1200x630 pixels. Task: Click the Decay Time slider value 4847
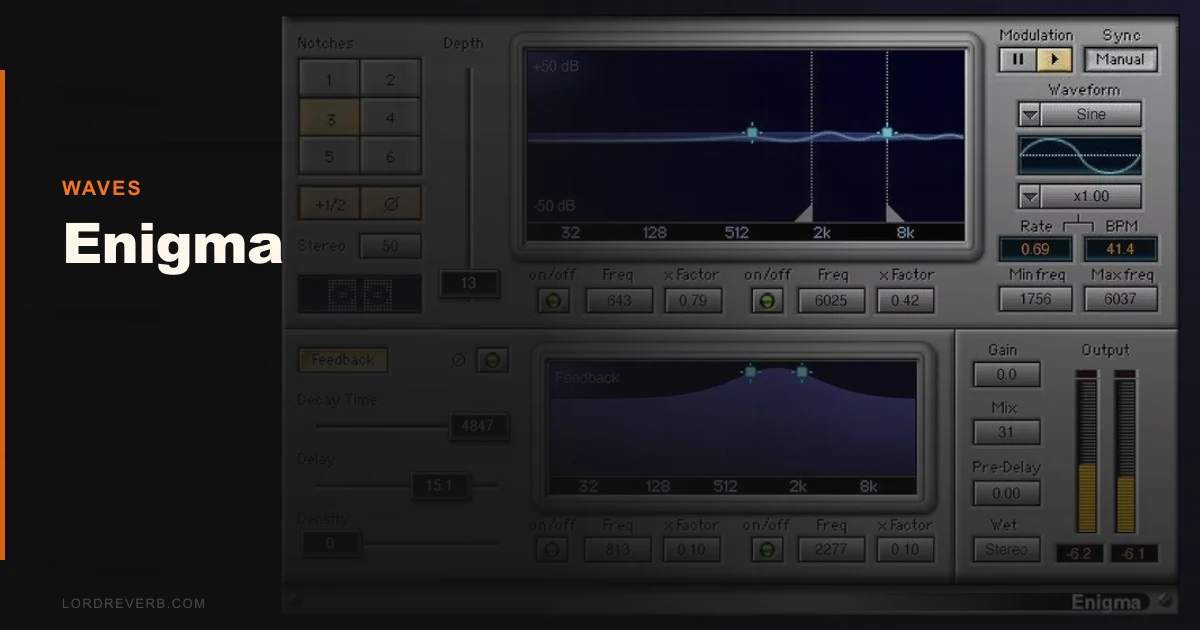point(478,426)
